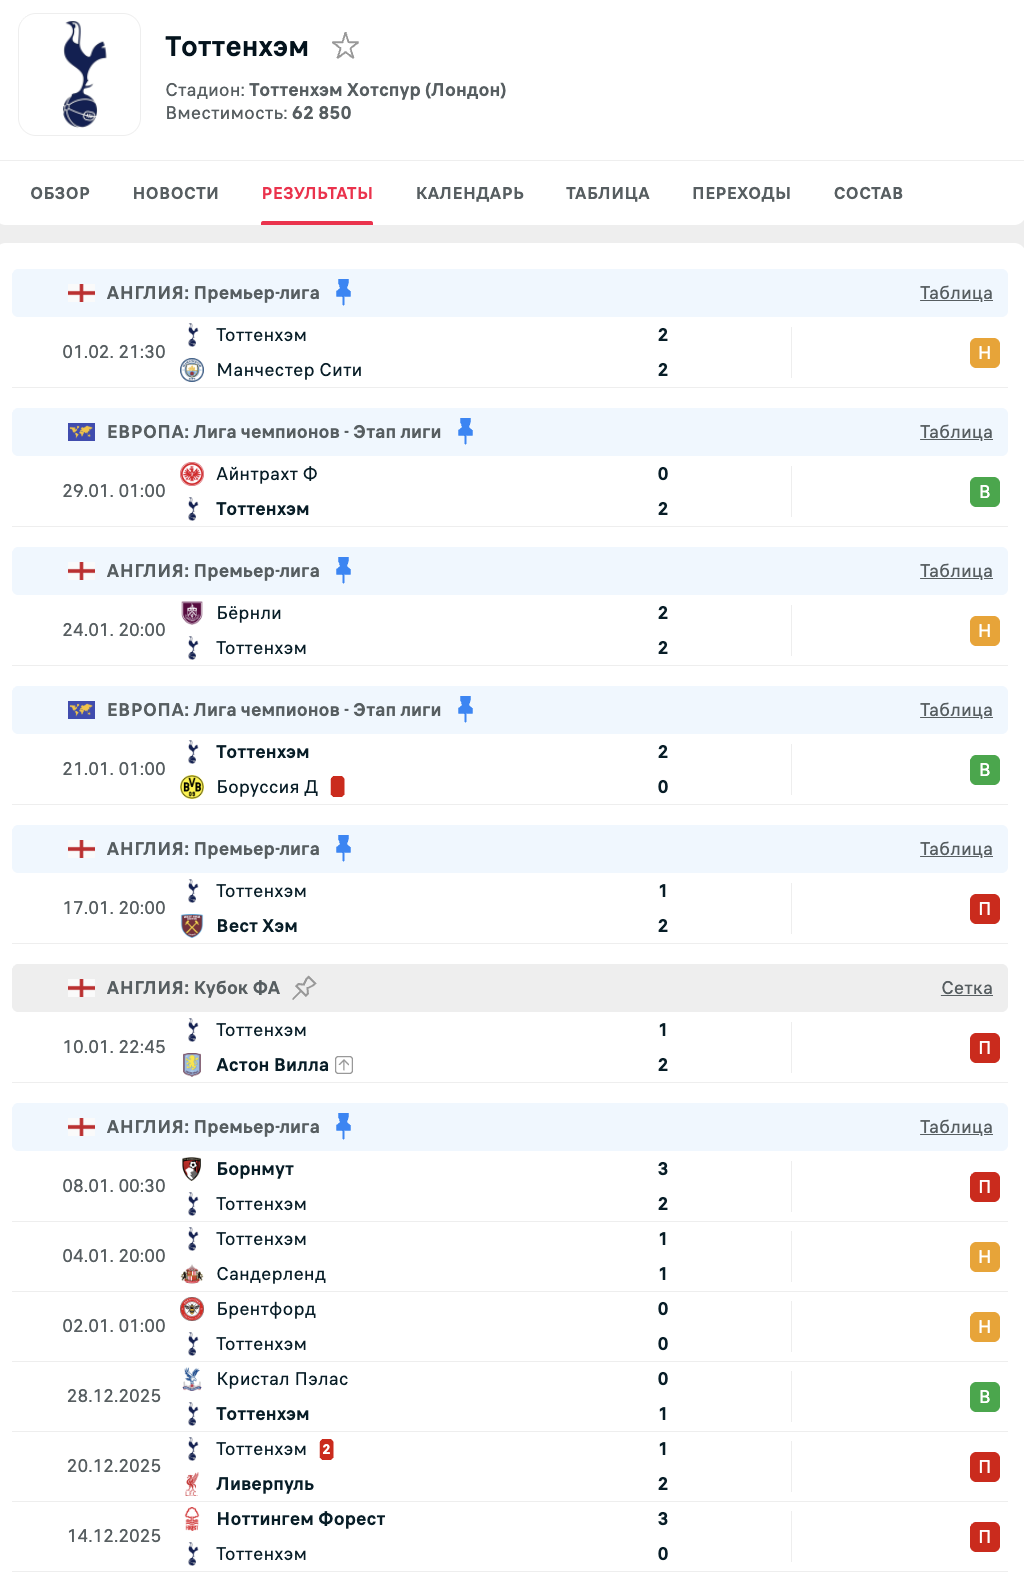
Task: Click the Вест Хэм club crest
Action: click(192, 926)
